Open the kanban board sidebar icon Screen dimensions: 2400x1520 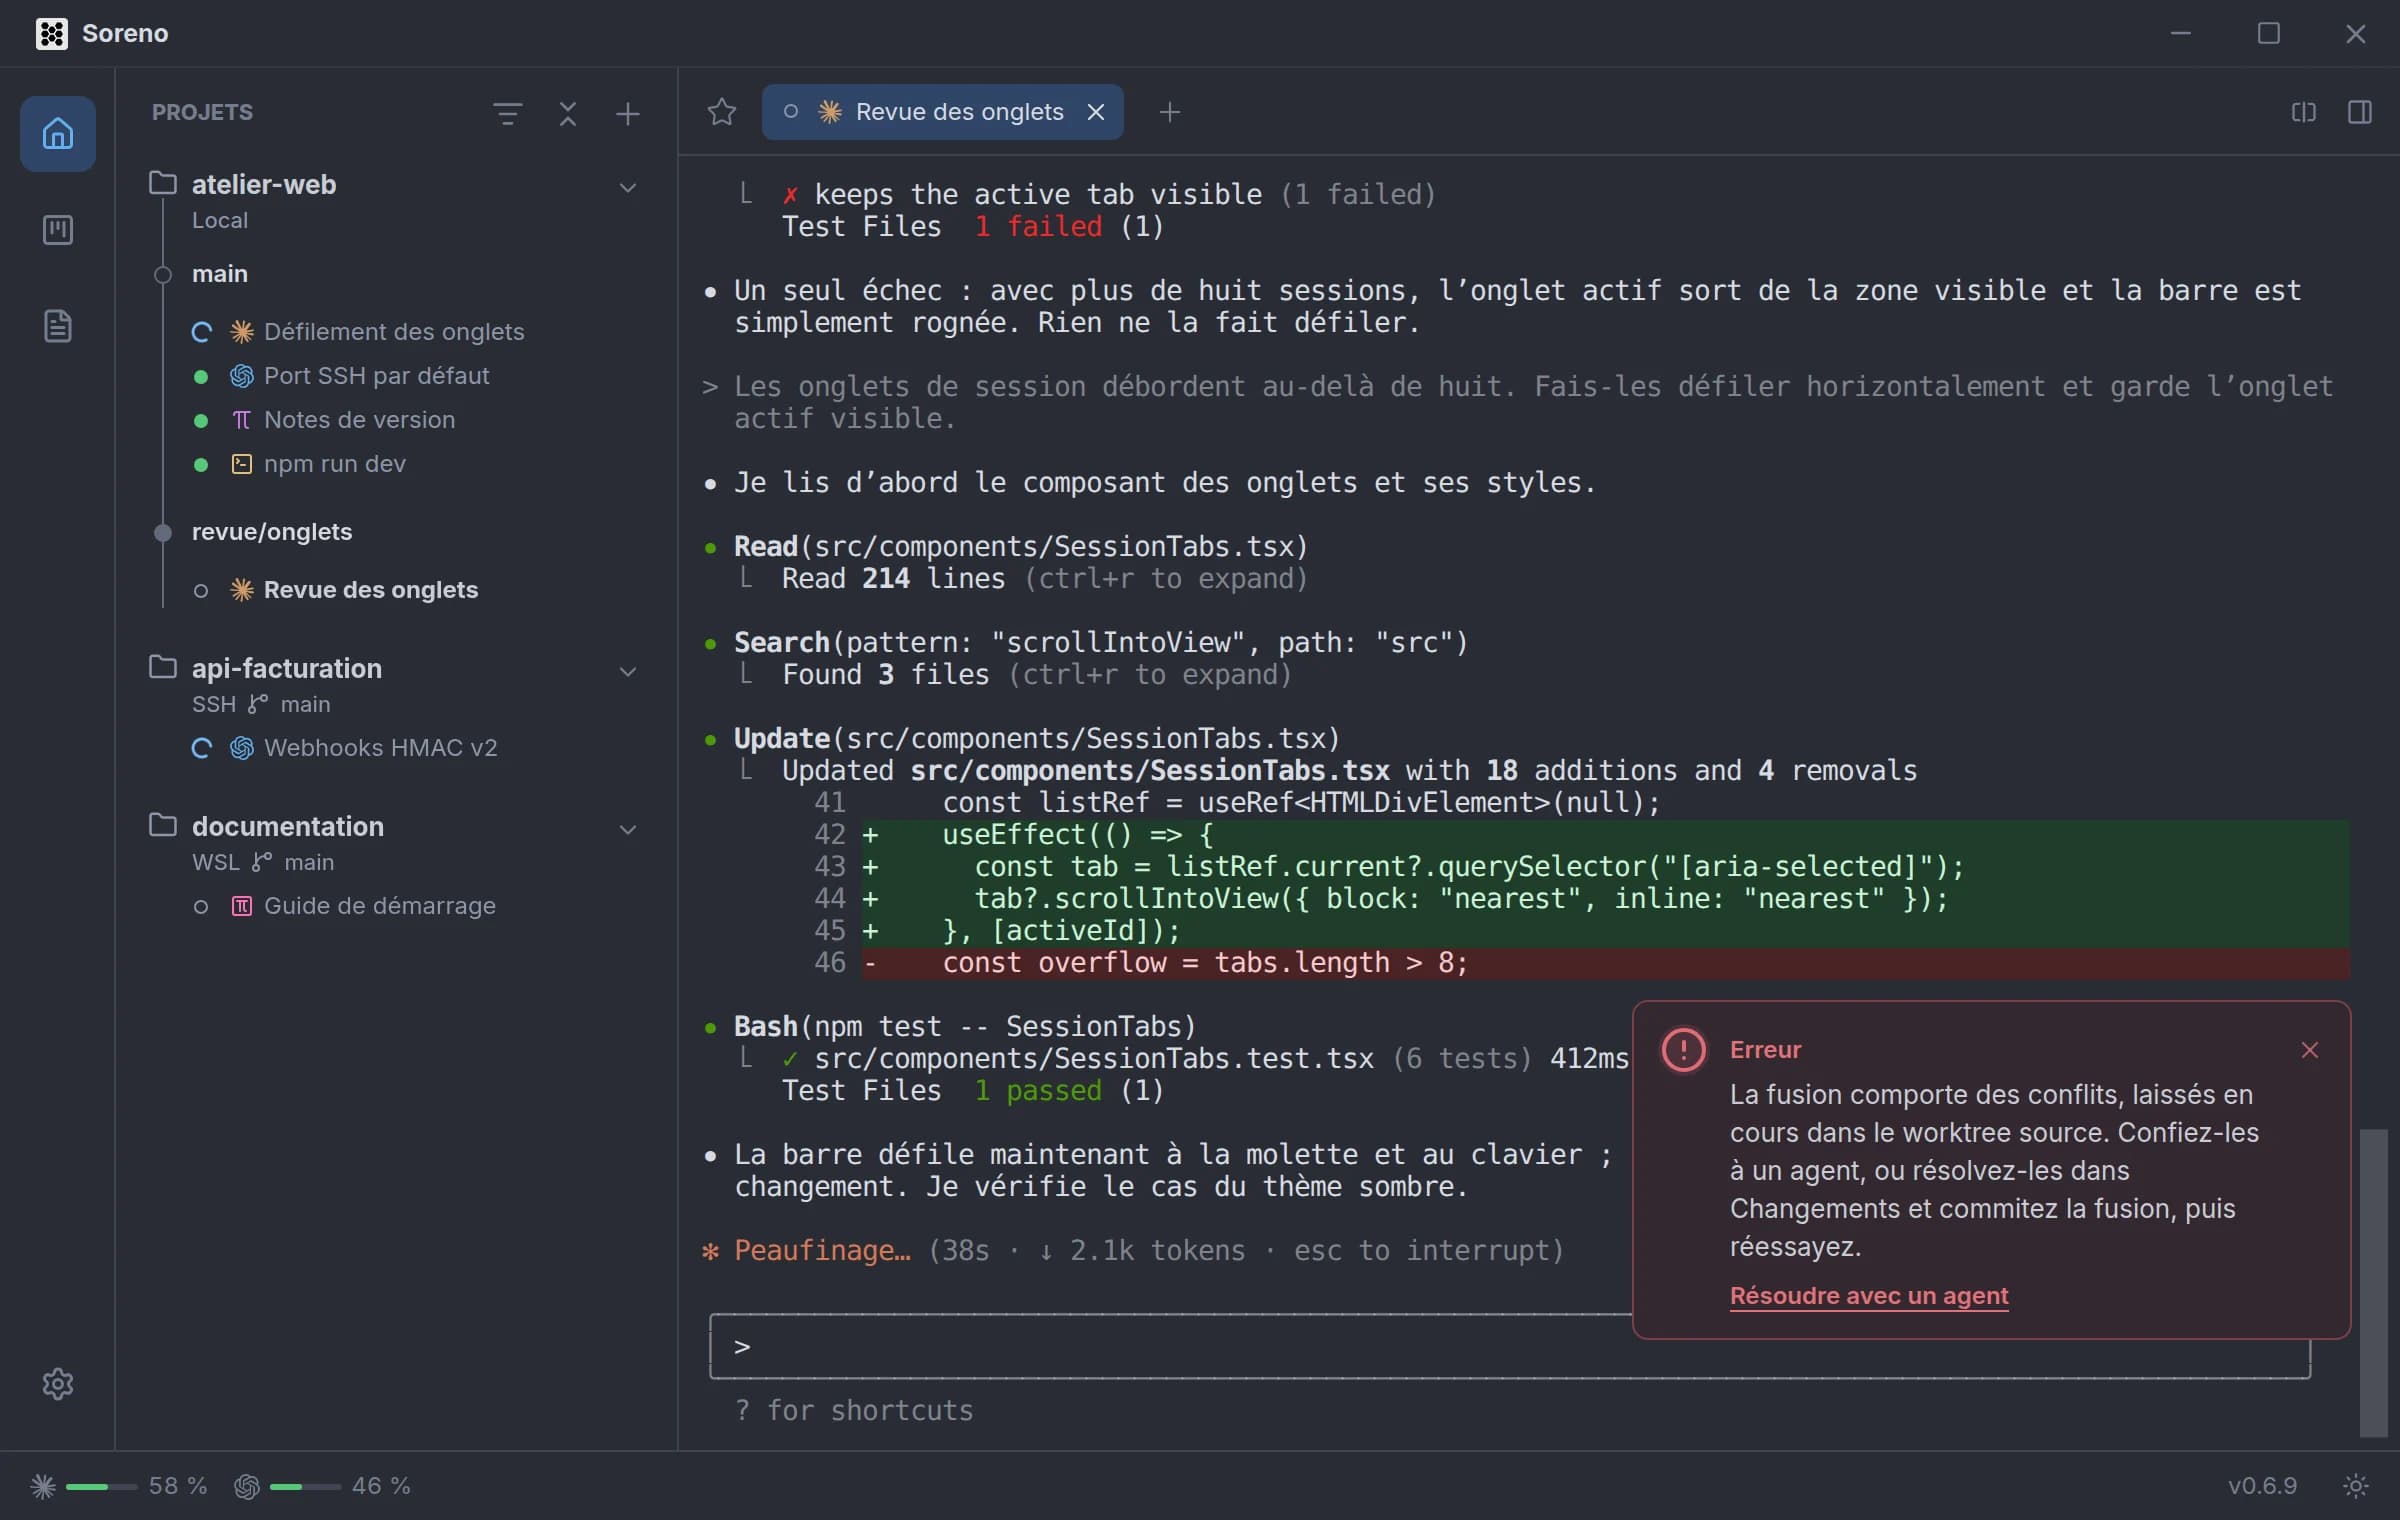pyautogui.click(x=58, y=230)
